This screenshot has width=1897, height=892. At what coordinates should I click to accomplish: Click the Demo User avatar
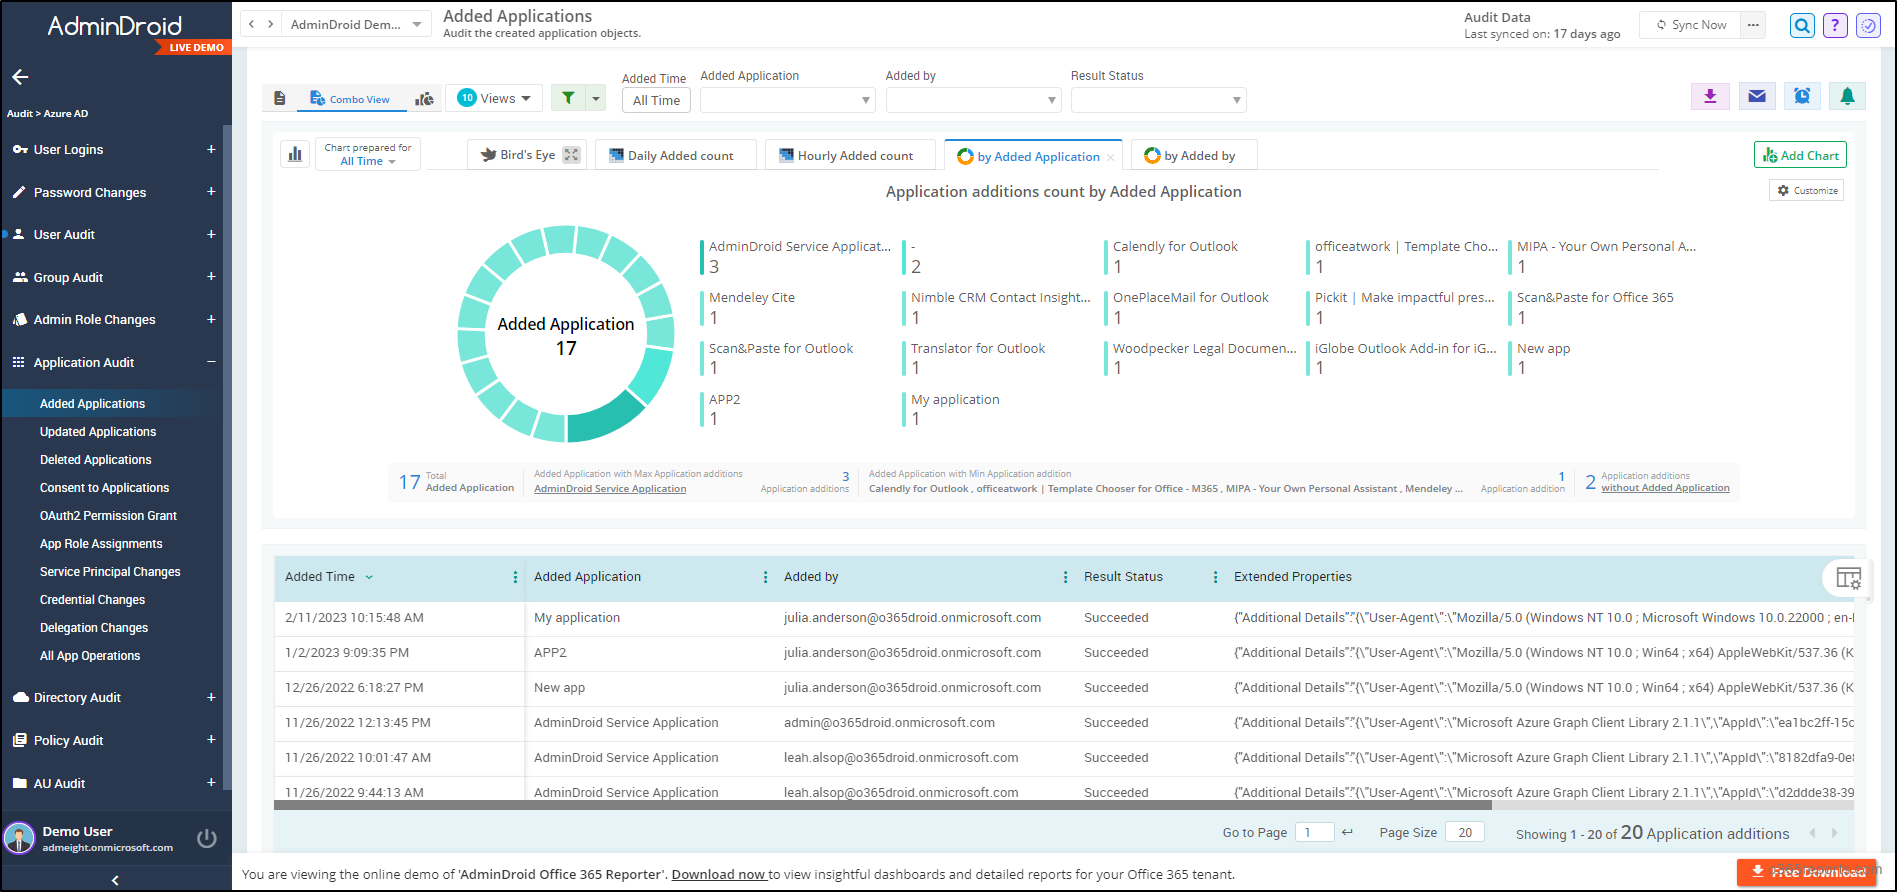(19, 838)
